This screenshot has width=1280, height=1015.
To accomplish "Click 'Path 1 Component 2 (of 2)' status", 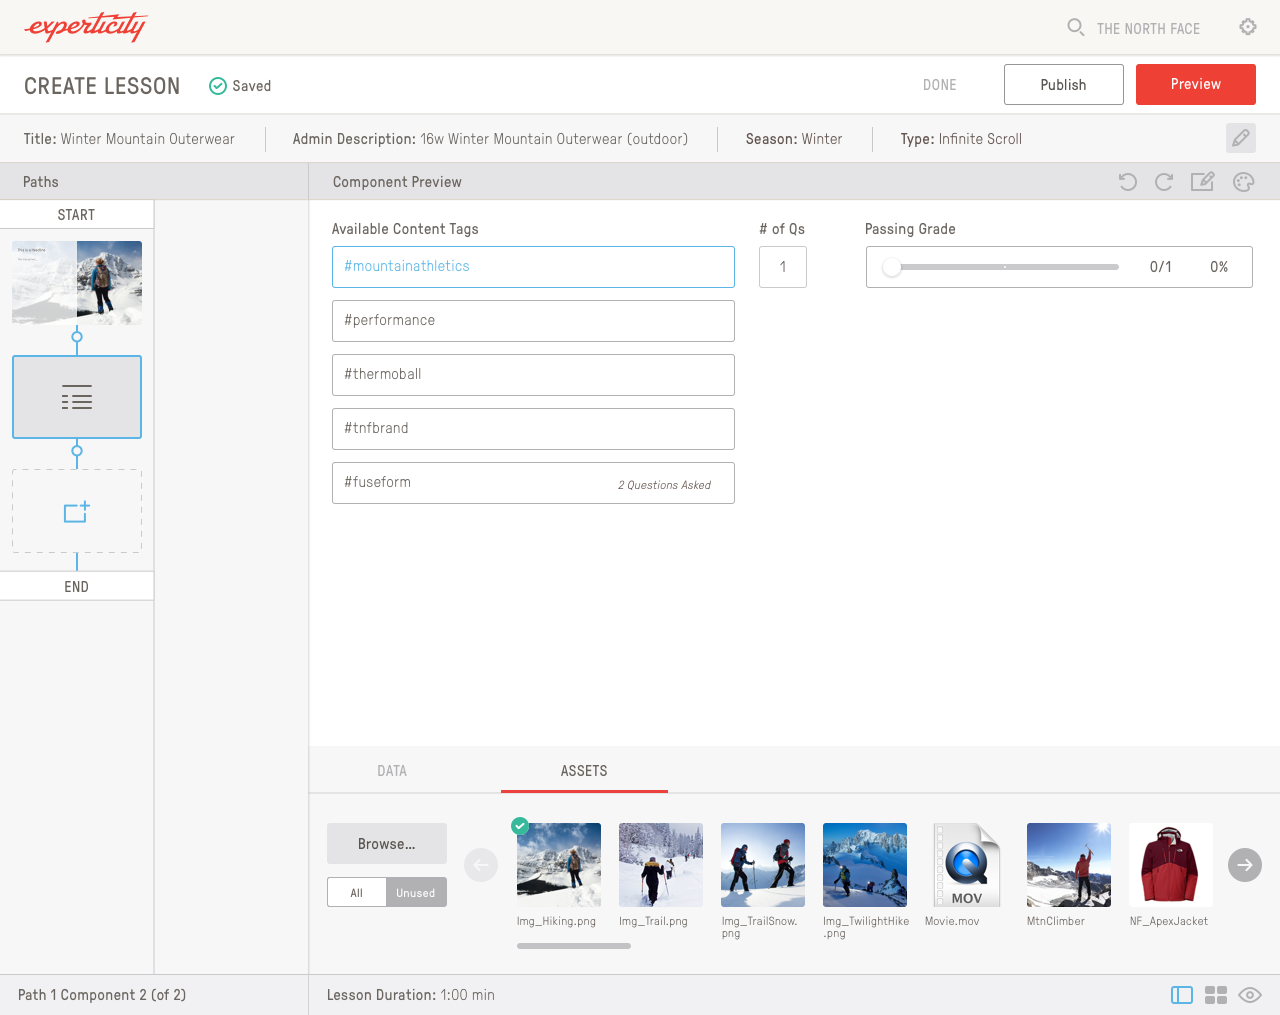I will point(102,995).
